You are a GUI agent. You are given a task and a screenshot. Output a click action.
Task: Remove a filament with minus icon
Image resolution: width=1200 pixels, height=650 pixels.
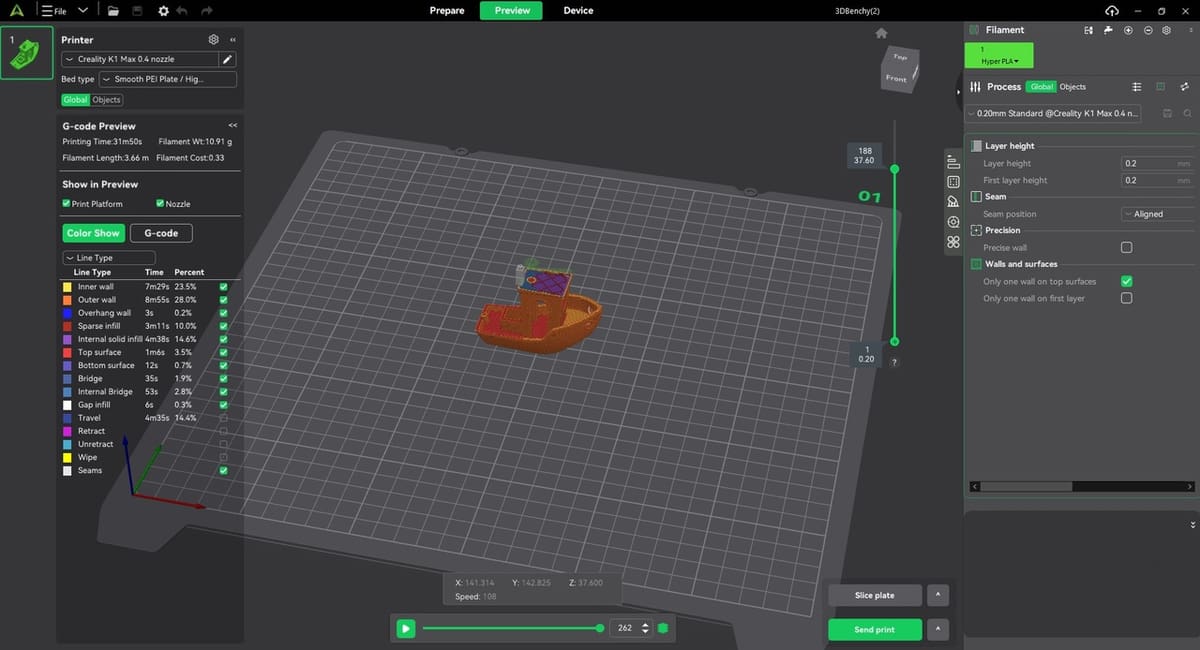pyautogui.click(x=1148, y=30)
